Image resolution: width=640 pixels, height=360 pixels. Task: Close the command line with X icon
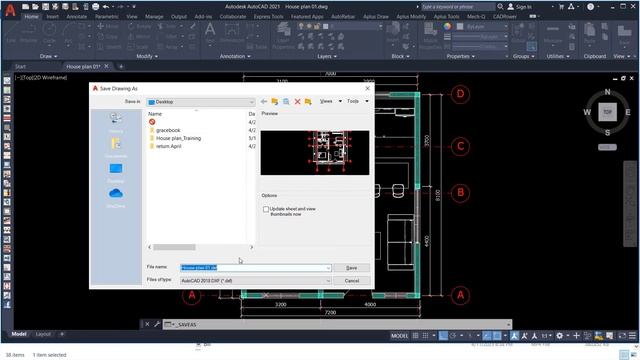click(147, 324)
